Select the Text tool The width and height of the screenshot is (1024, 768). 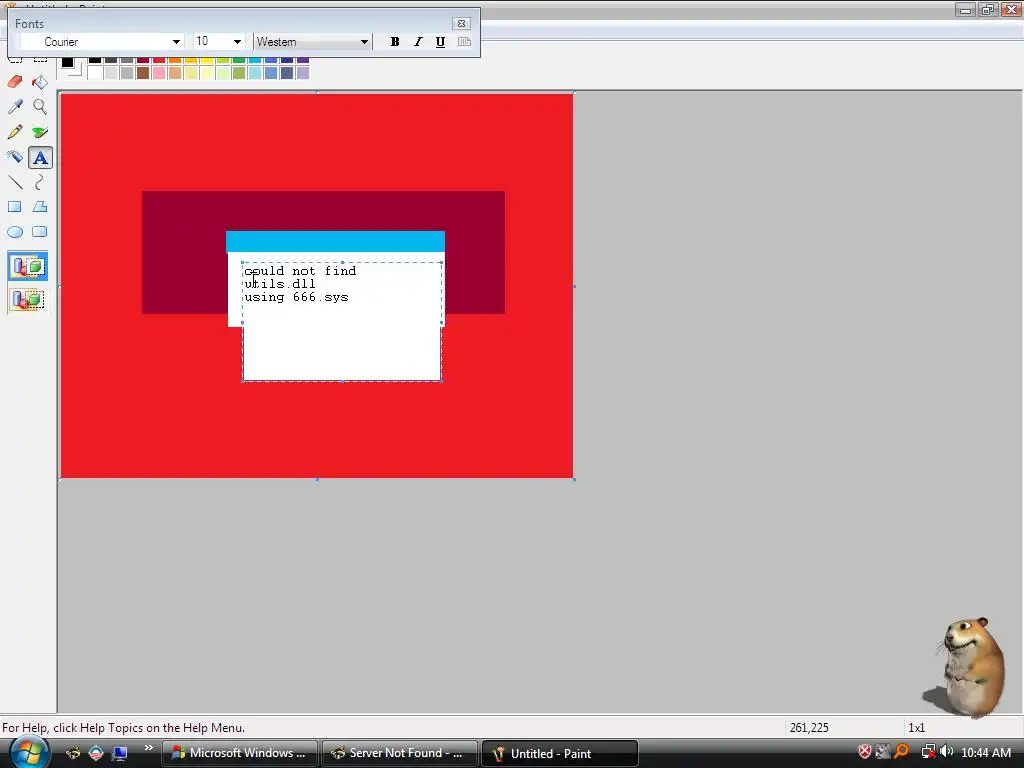pos(40,157)
